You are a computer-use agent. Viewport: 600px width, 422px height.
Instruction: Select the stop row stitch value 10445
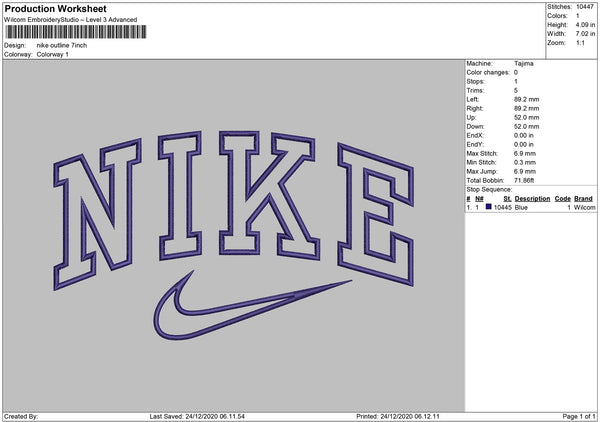click(x=502, y=207)
